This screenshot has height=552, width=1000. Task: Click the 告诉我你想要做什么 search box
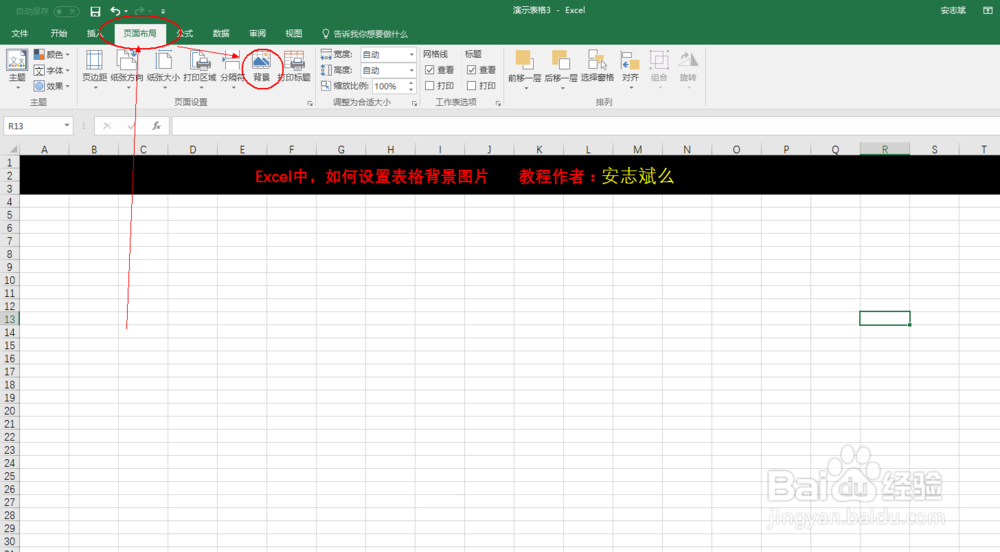(x=364, y=34)
